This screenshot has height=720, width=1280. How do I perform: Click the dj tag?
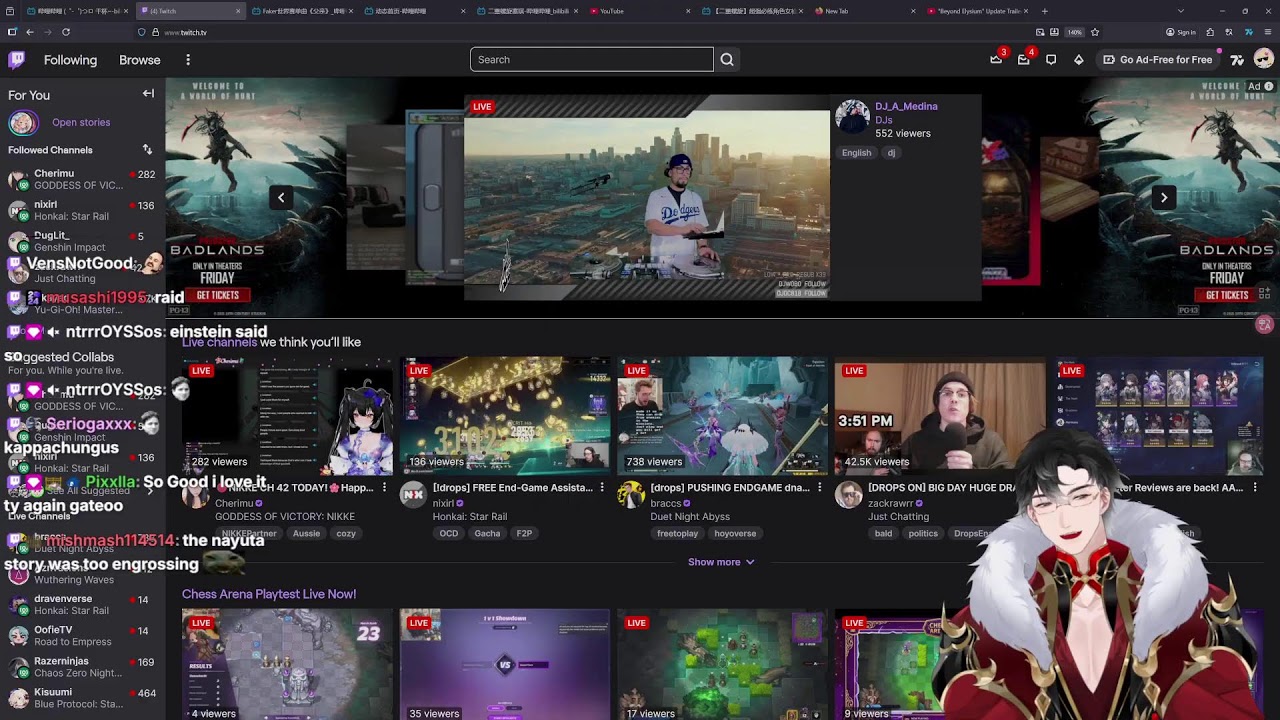click(x=891, y=153)
